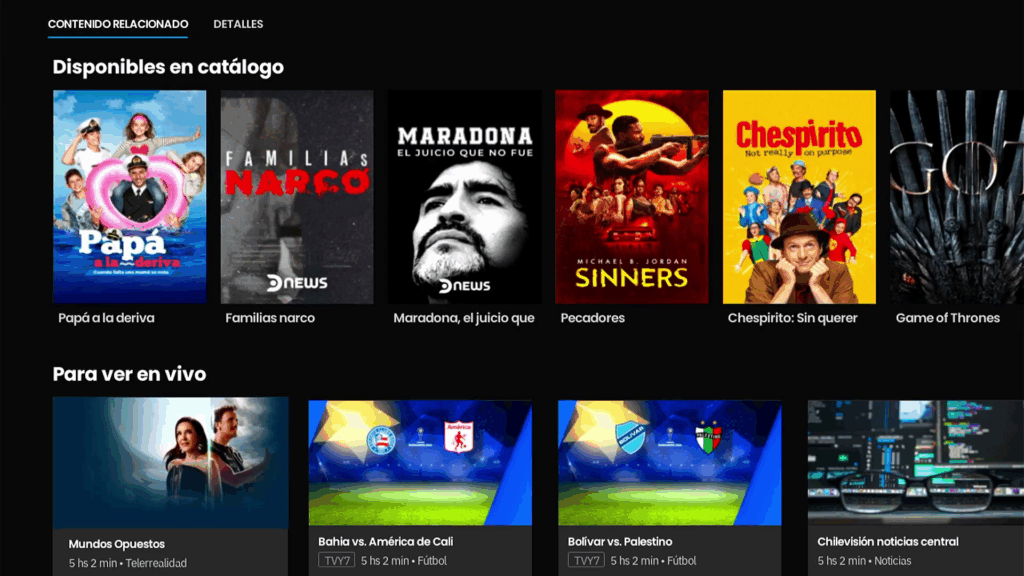Open Chilevisión noticias central thumbnail
This screenshot has width=1024, height=576.
click(916, 462)
